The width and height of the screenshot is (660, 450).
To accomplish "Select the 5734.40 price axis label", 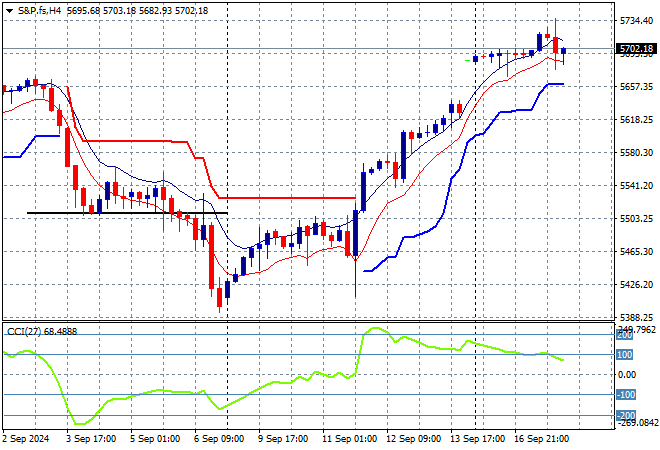I will pos(638,20).
